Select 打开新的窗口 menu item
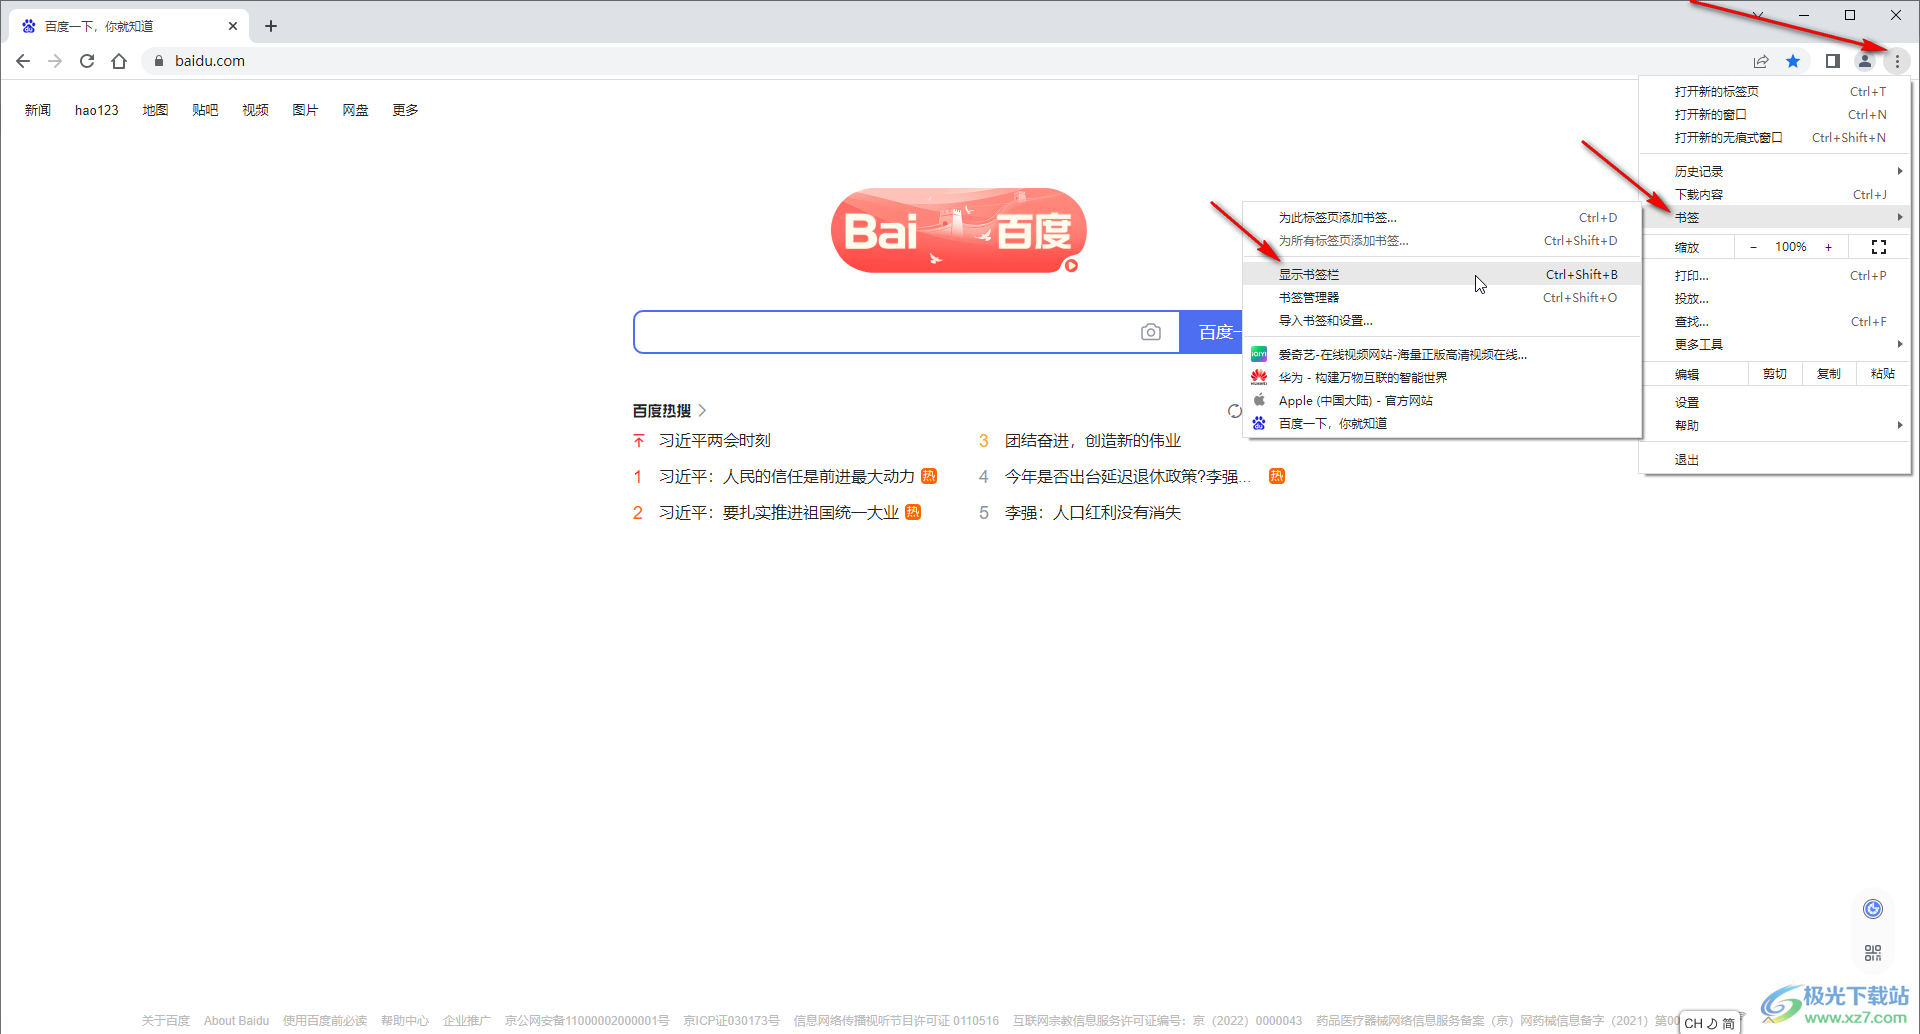1920x1034 pixels. tap(1777, 114)
